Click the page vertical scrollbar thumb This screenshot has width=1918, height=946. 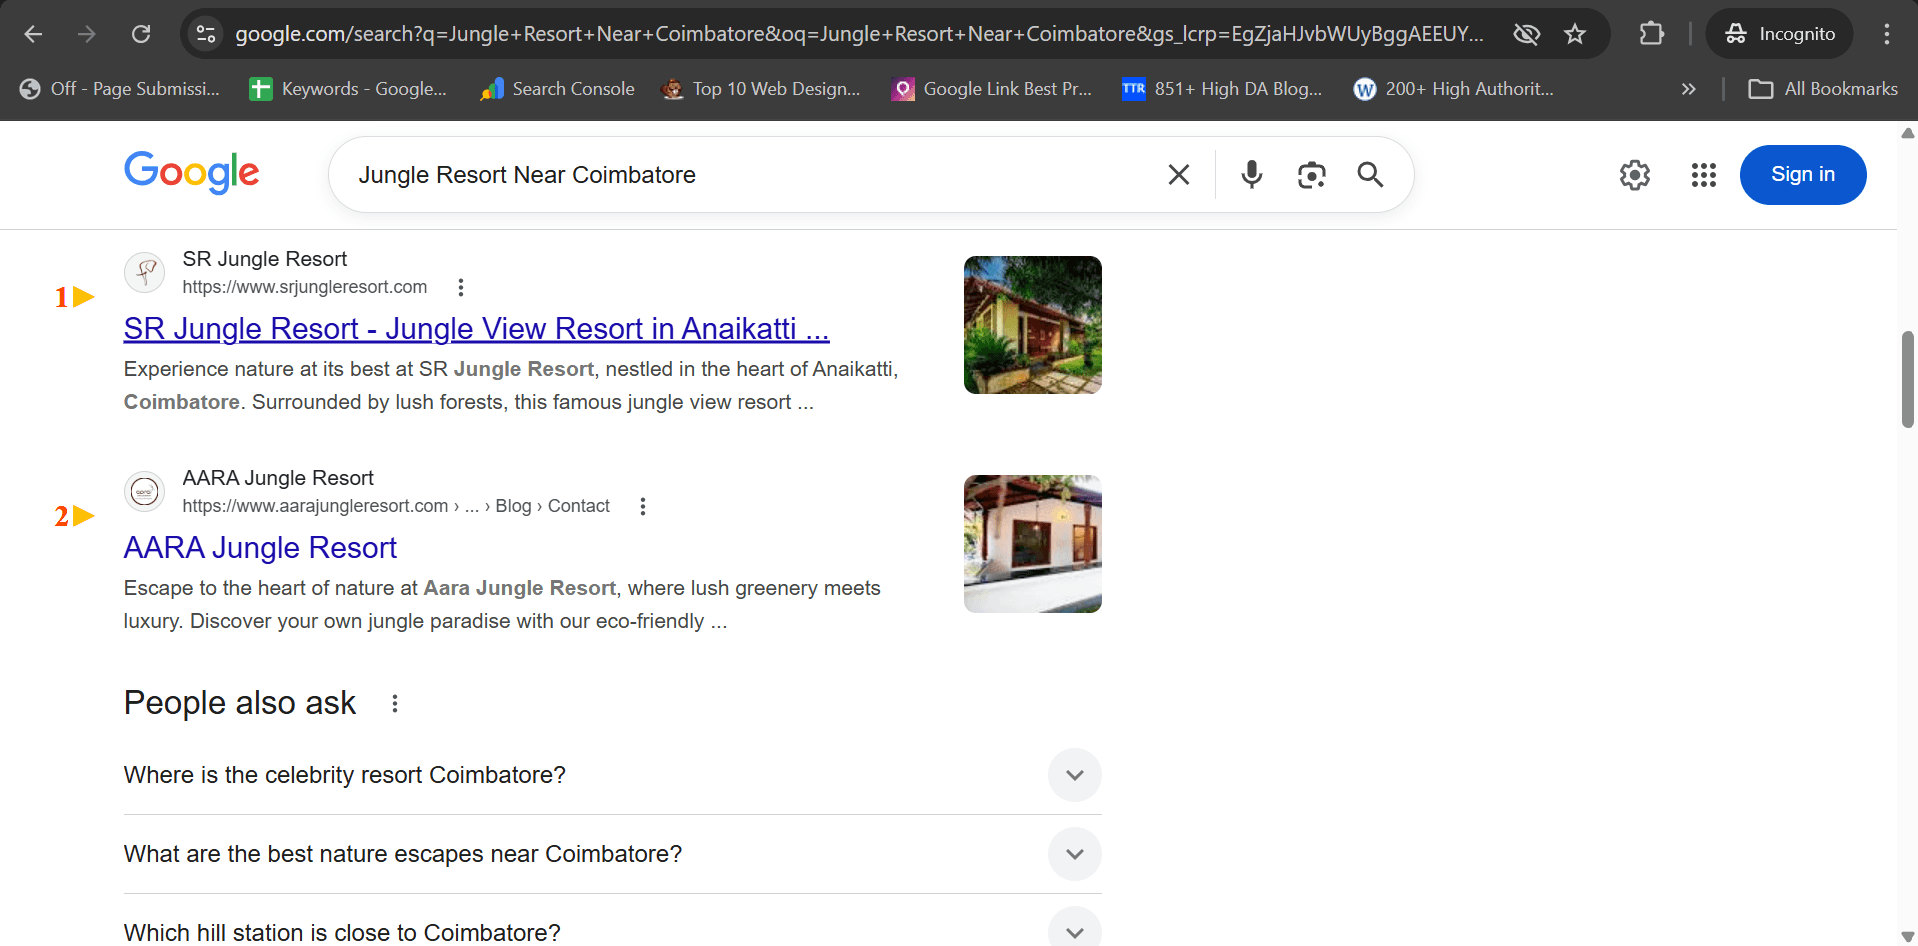click(1908, 379)
